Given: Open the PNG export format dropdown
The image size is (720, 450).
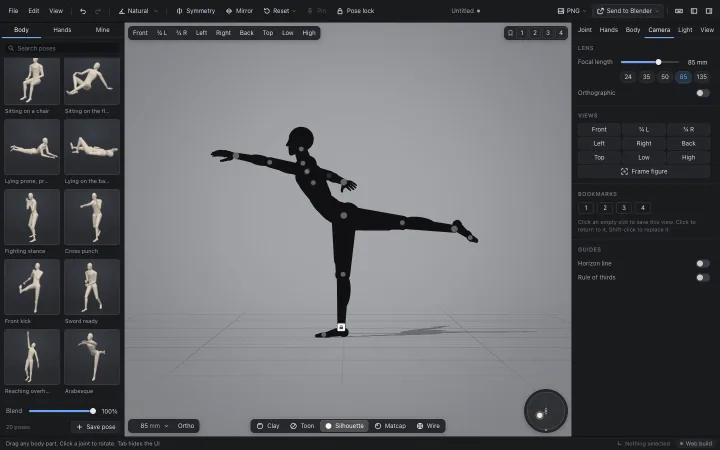Looking at the screenshot, I should pyautogui.click(x=572, y=11).
